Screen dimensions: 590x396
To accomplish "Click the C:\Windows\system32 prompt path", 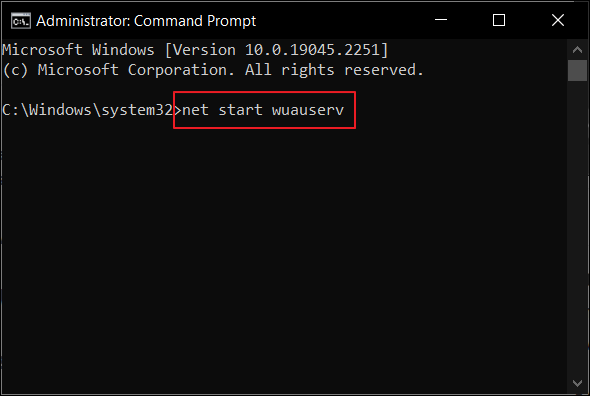I will click(x=87, y=110).
